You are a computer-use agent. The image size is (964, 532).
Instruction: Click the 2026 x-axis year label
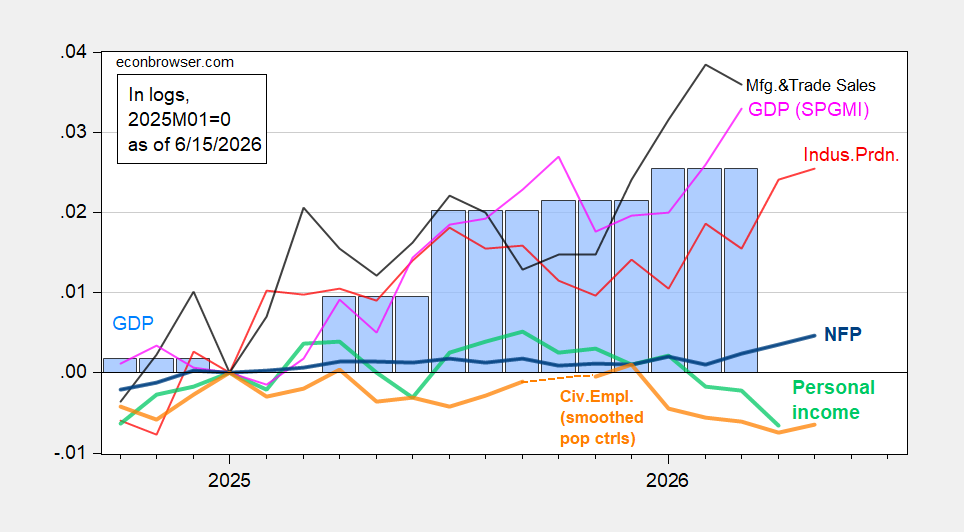click(x=667, y=480)
